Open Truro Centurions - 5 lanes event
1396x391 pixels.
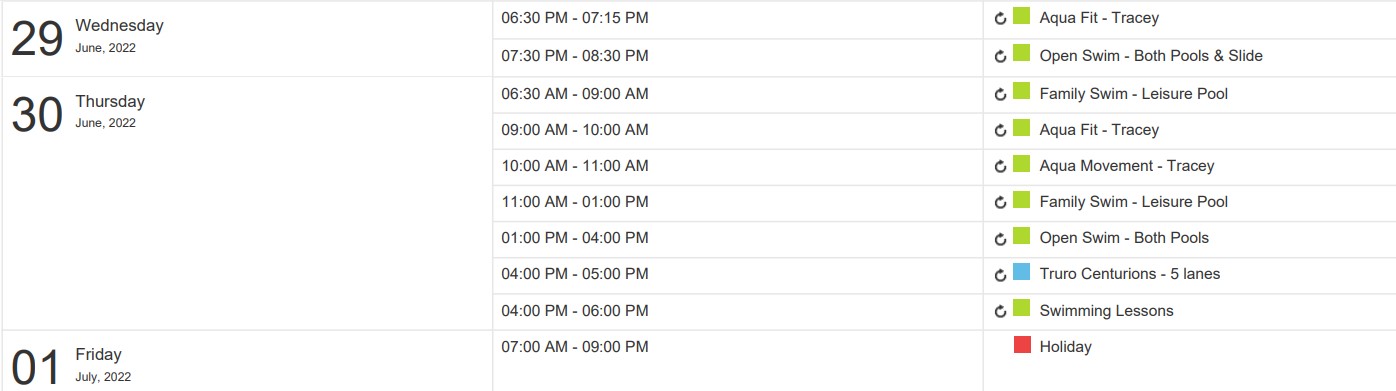[x=1130, y=274]
